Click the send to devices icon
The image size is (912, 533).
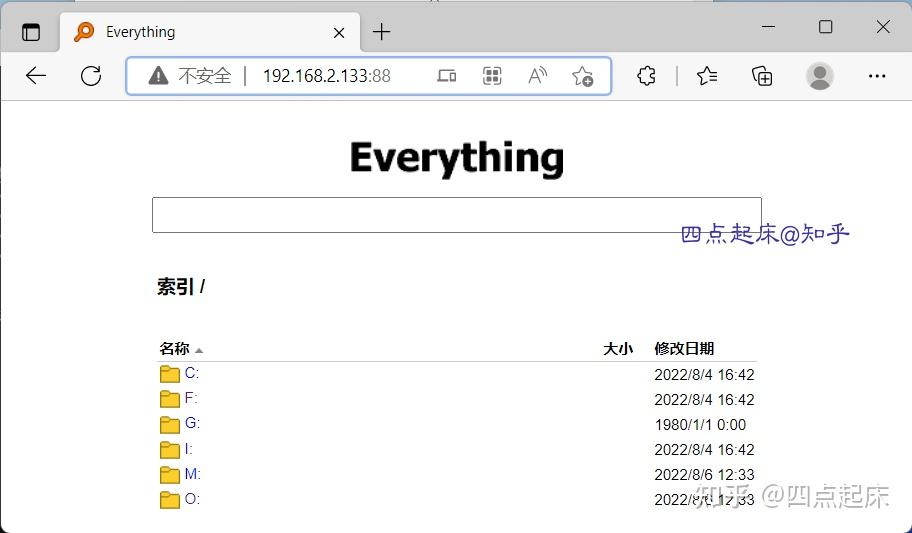click(447, 76)
